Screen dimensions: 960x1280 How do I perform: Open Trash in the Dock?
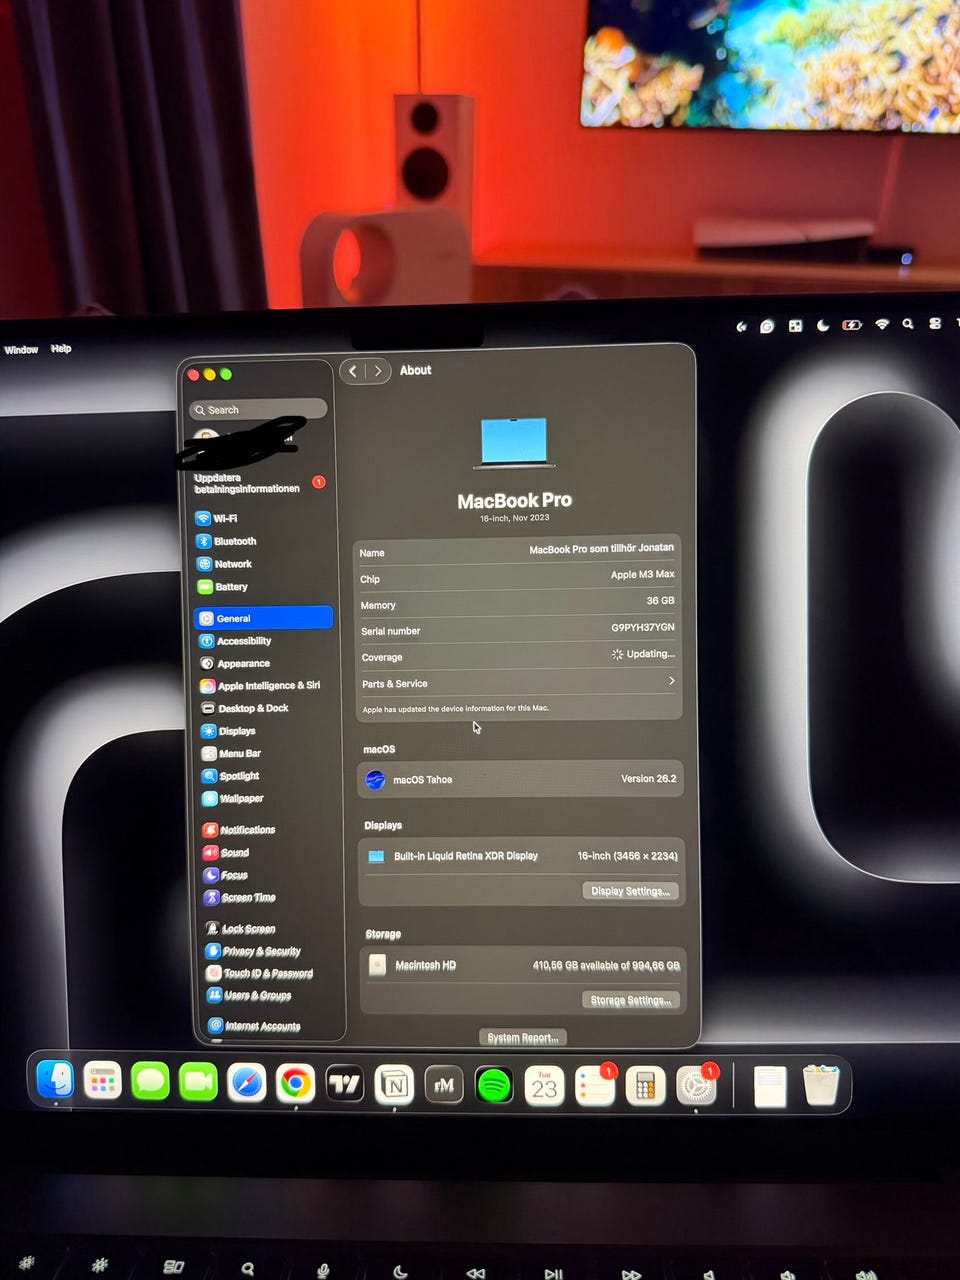point(821,1085)
